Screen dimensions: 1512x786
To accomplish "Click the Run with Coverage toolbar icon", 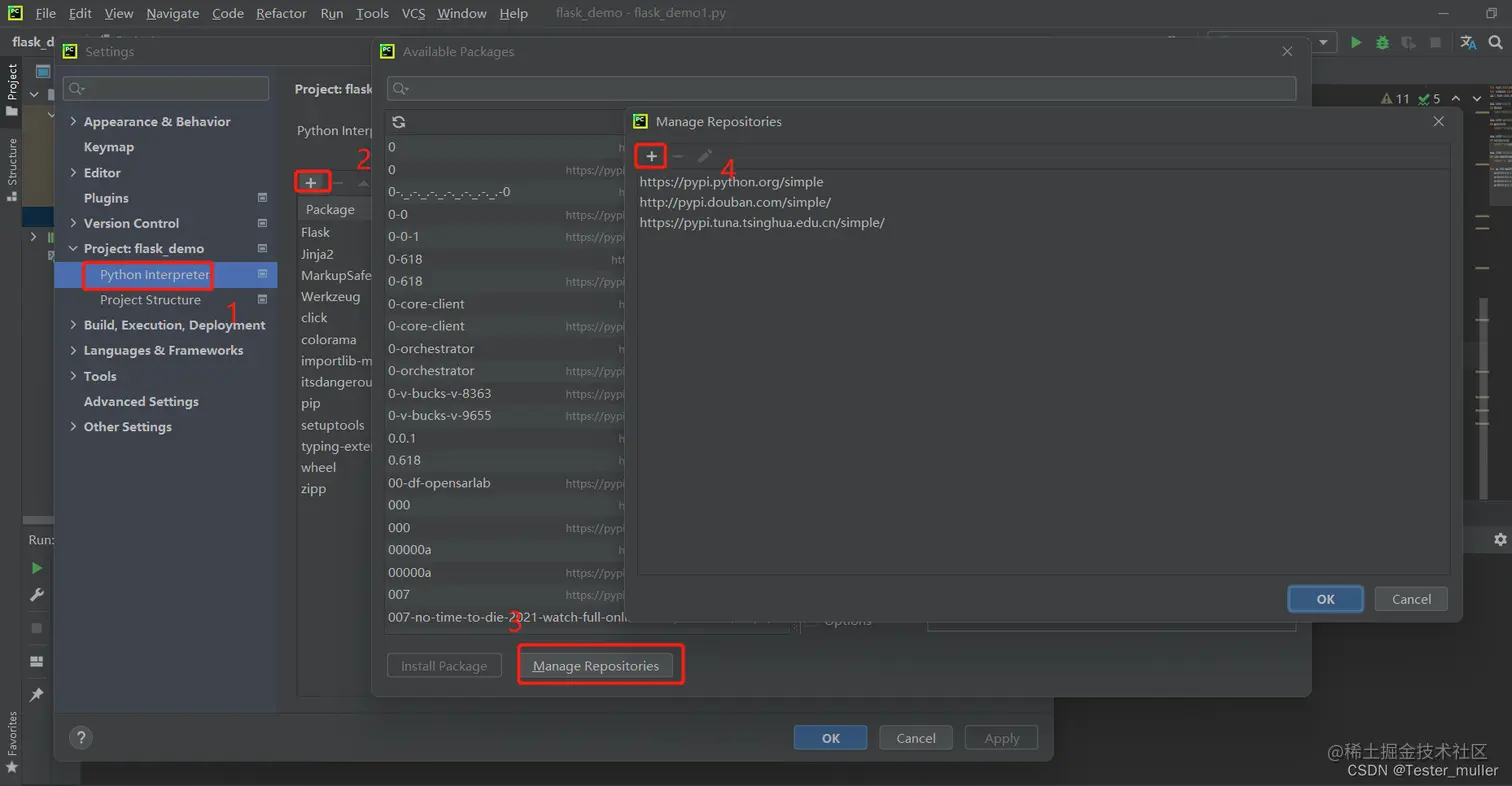I will coord(1408,42).
